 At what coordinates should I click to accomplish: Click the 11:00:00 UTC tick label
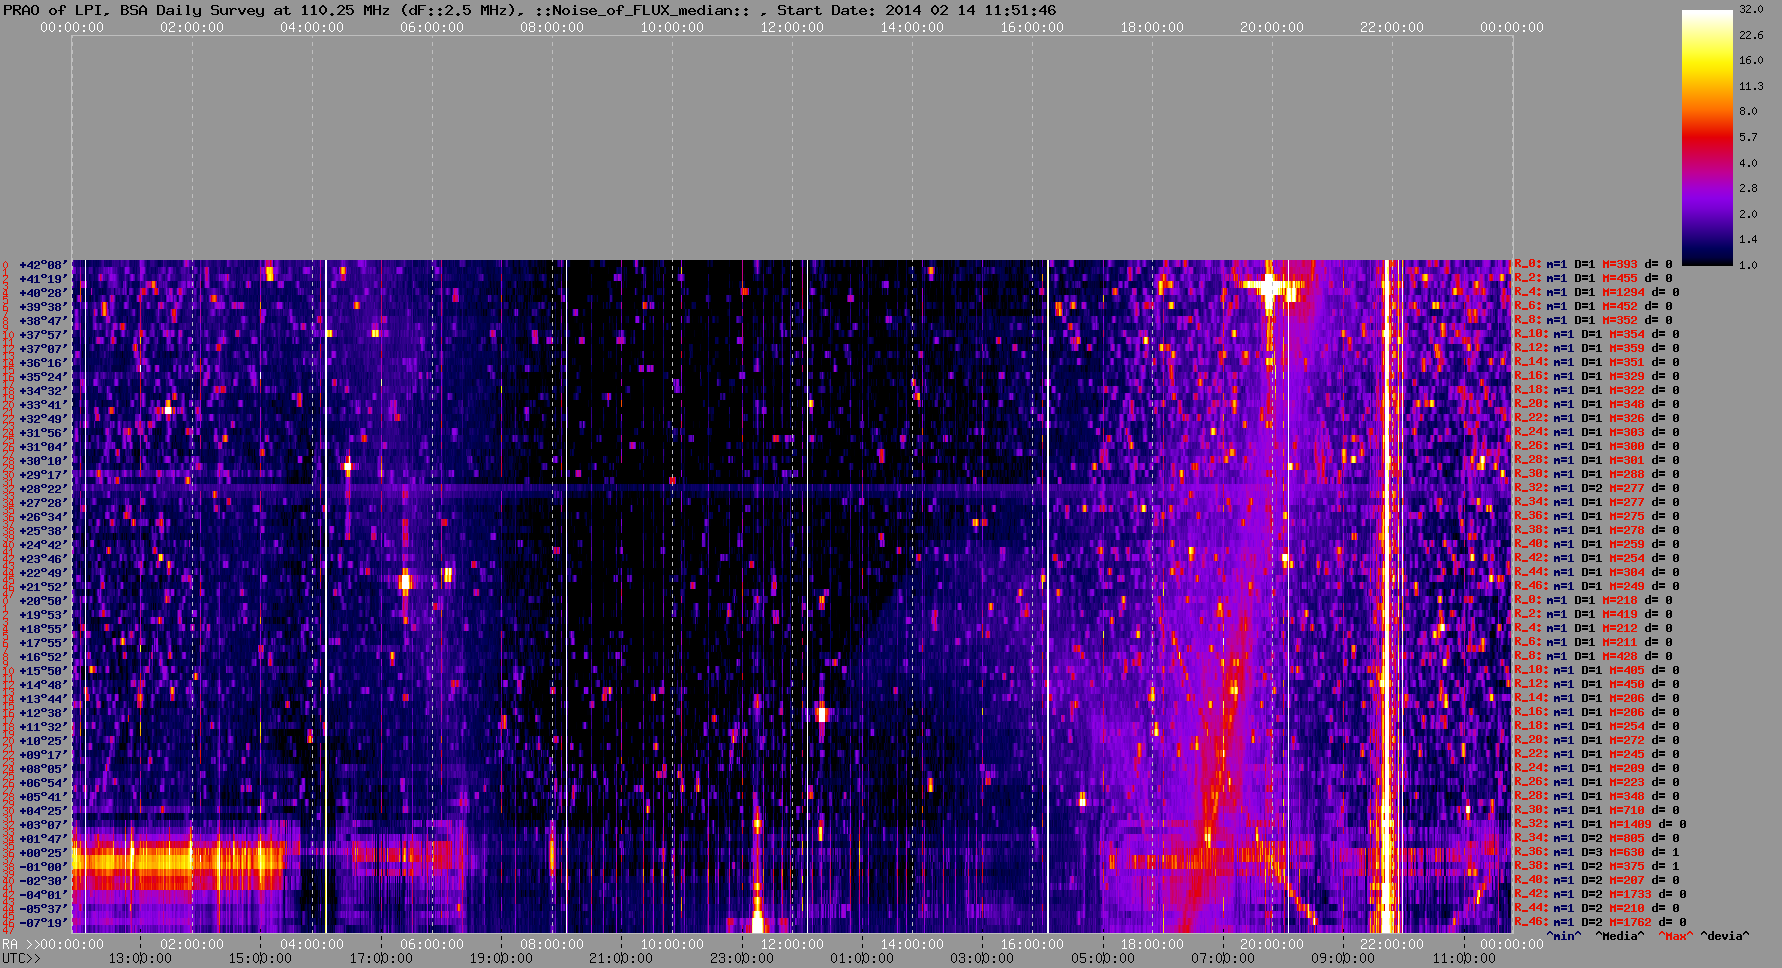(1463, 958)
